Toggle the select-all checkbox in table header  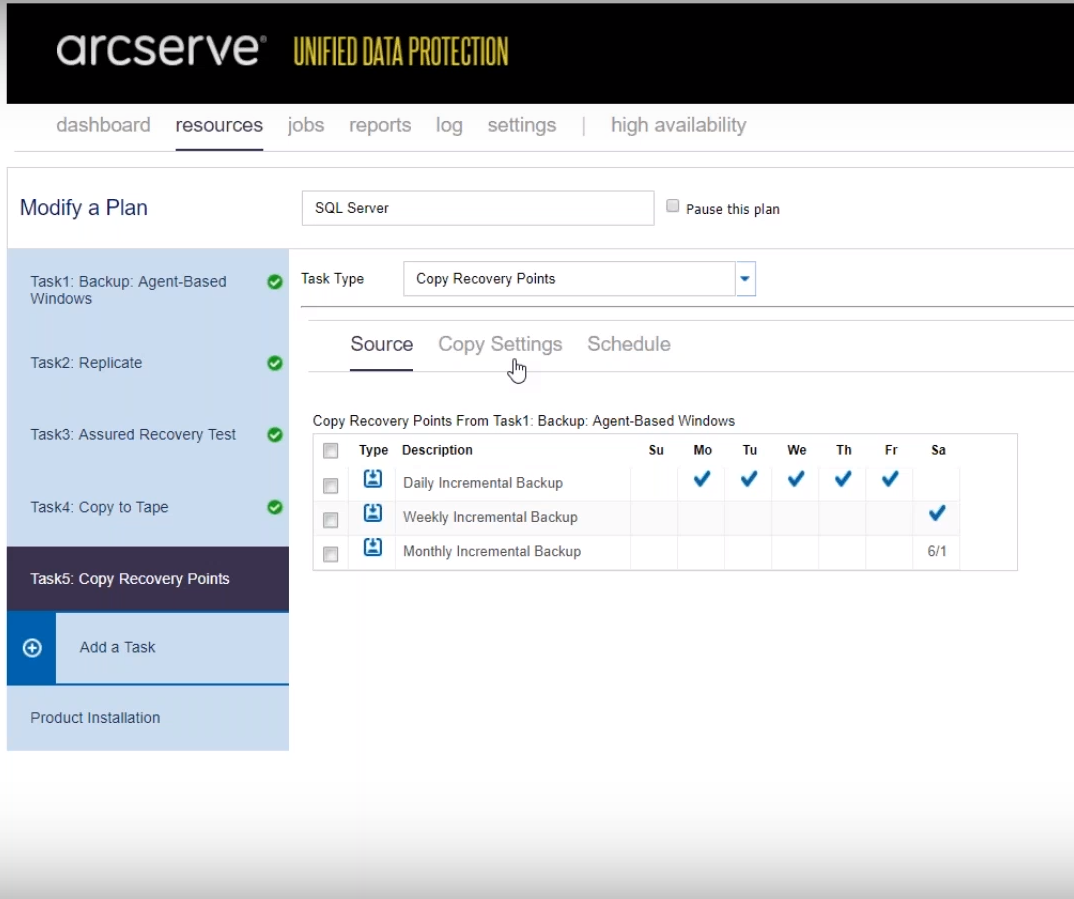[331, 451]
